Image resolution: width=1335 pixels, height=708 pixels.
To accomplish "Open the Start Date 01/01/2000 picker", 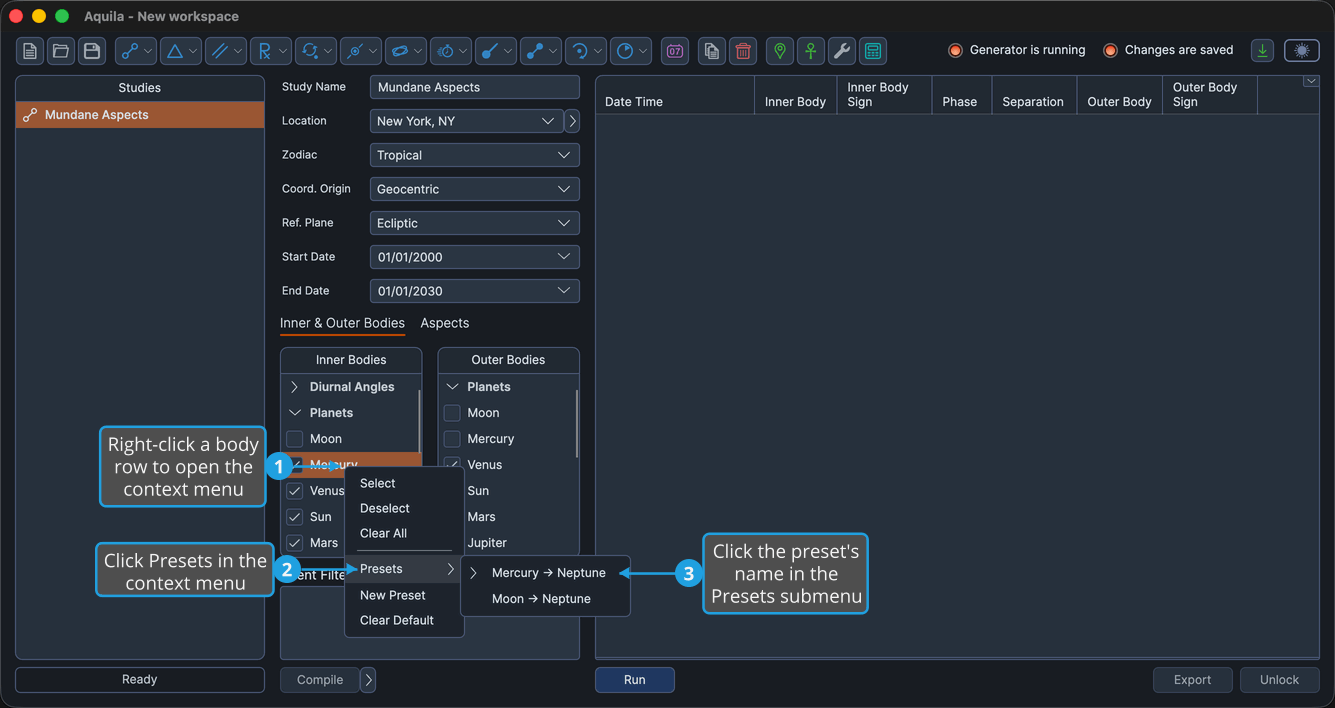I will (x=475, y=257).
